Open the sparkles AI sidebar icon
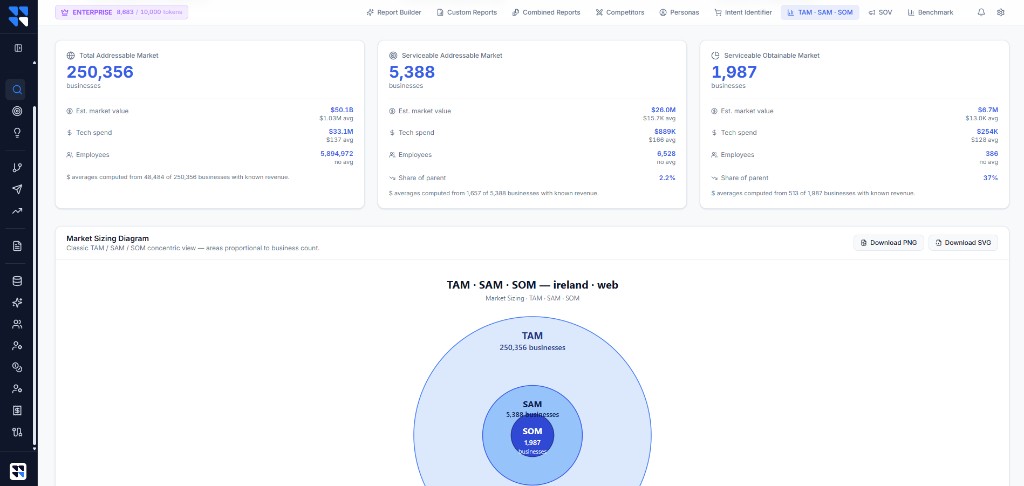The image size is (1024, 486). click(x=18, y=302)
